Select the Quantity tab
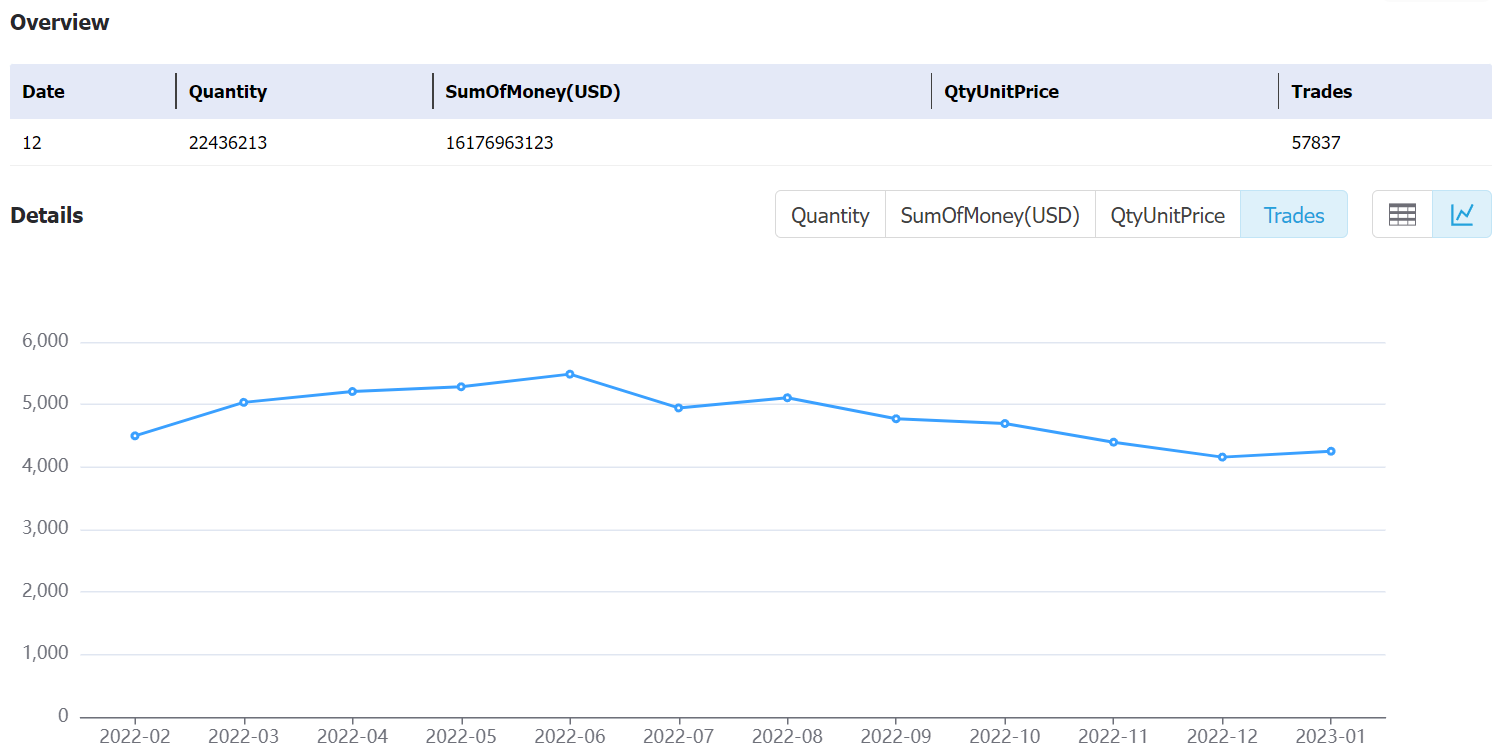This screenshot has width=1496, height=750. click(830, 215)
